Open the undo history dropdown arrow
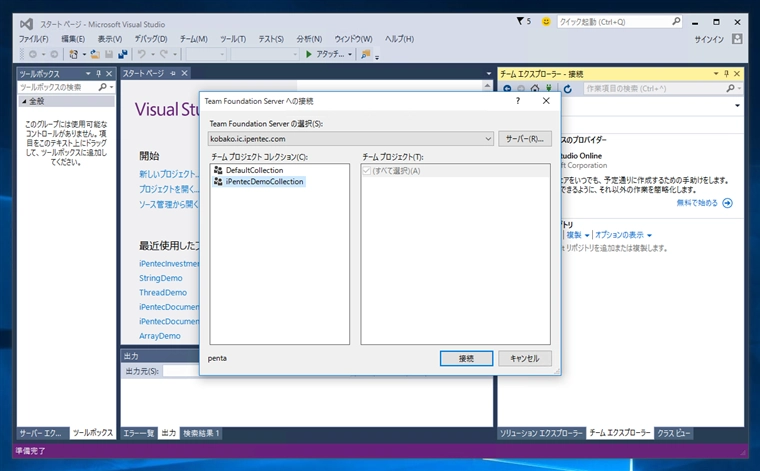The image size is (760, 471). click(x=152, y=55)
